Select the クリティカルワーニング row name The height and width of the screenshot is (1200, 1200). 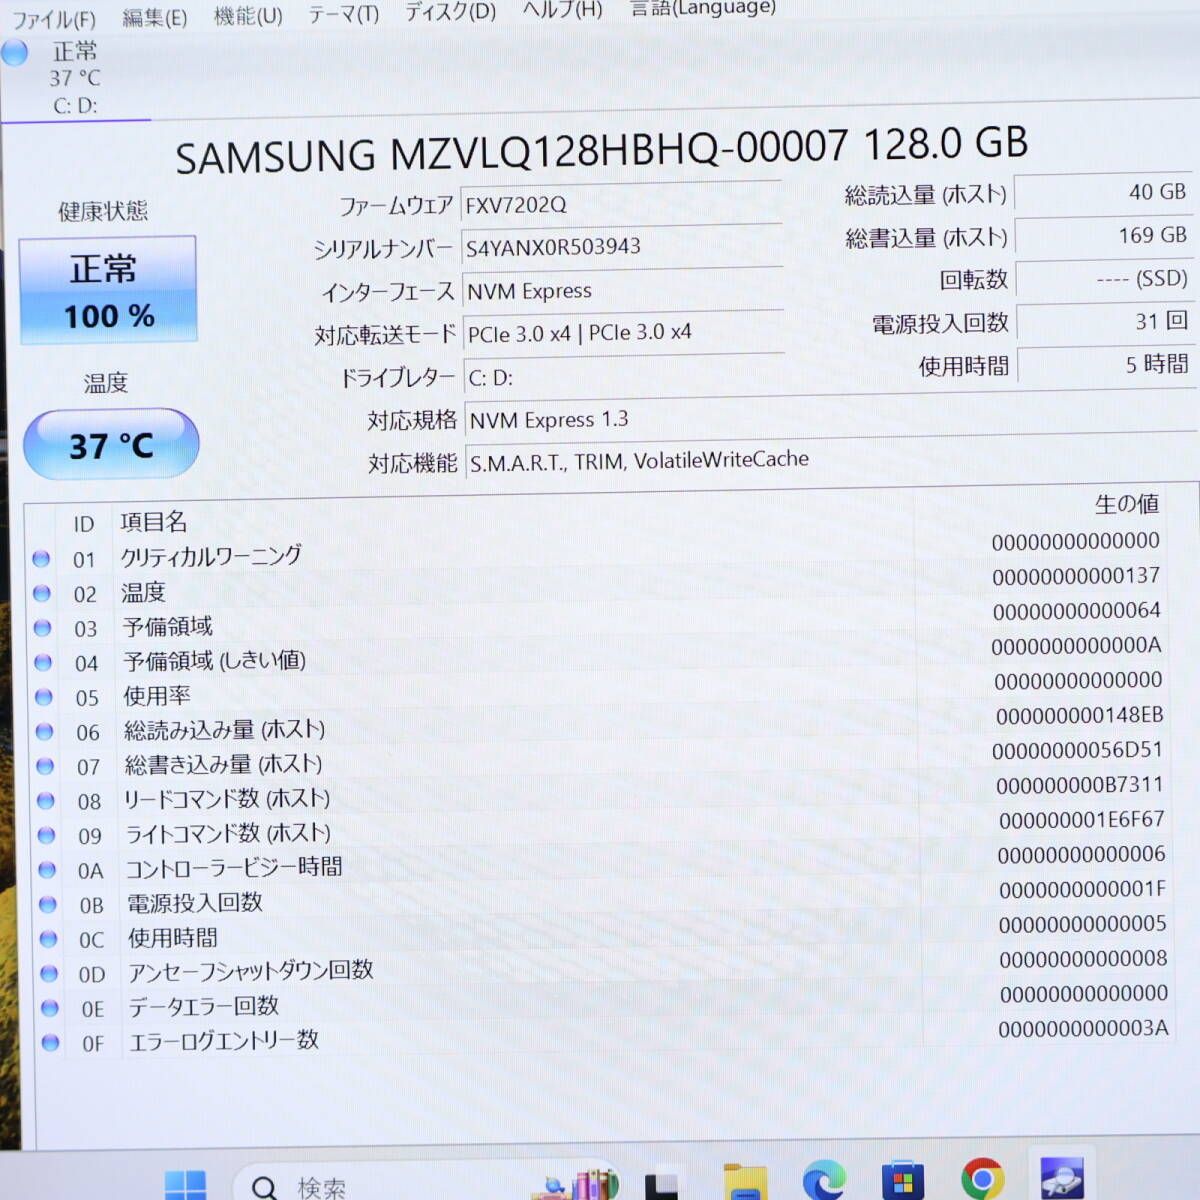click(x=211, y=556)
